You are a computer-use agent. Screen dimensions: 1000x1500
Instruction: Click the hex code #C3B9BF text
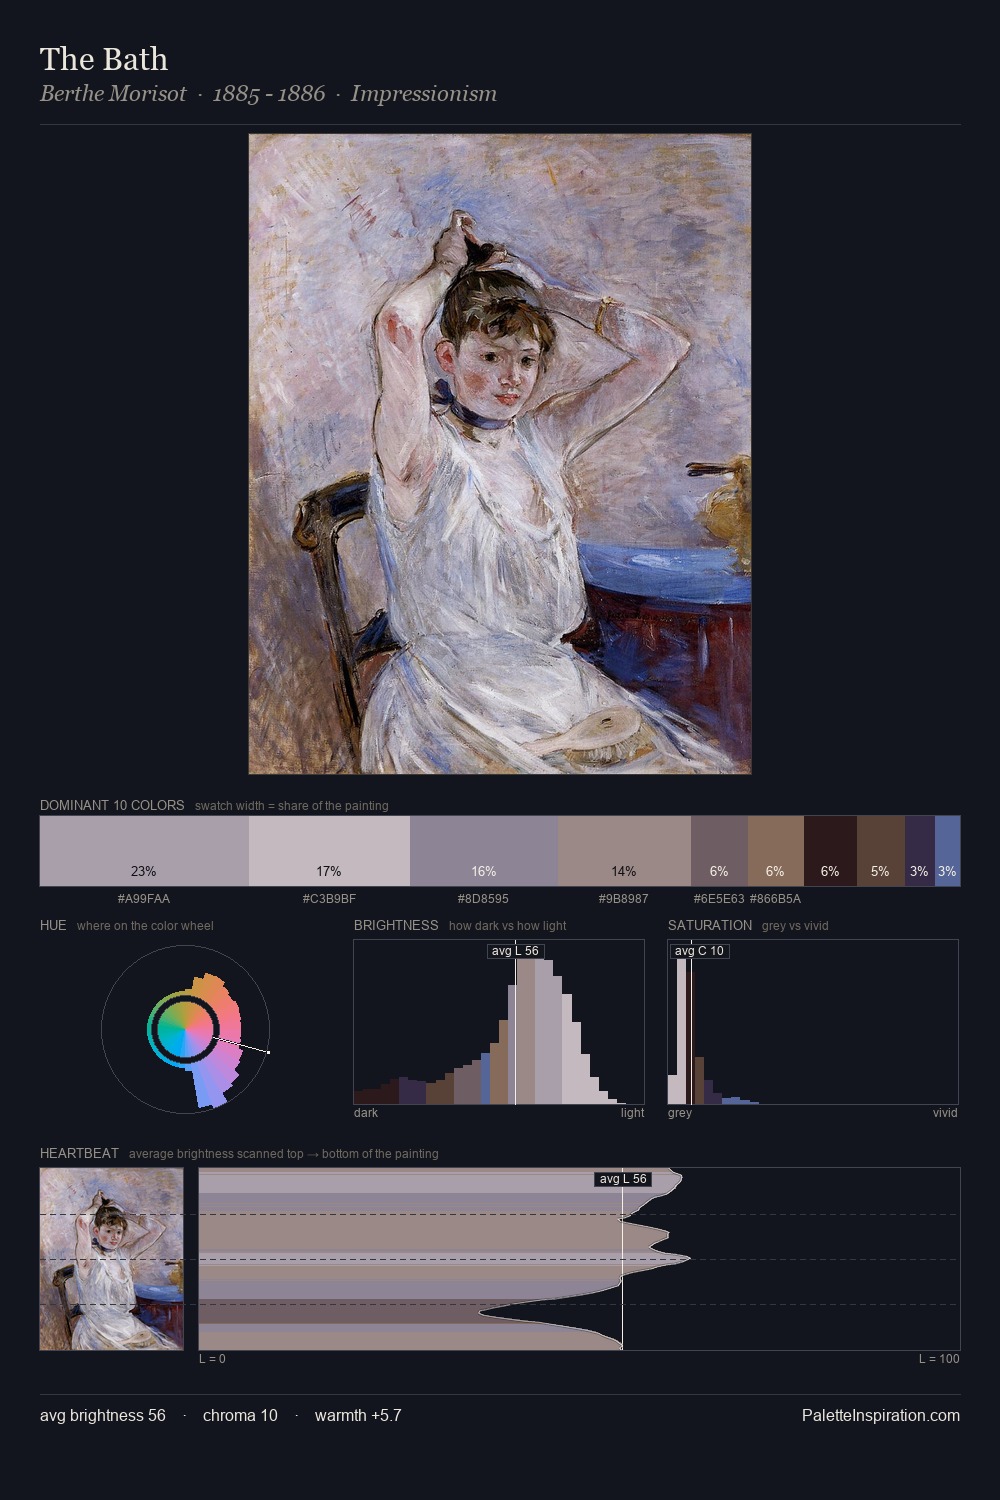pos(329,898)
